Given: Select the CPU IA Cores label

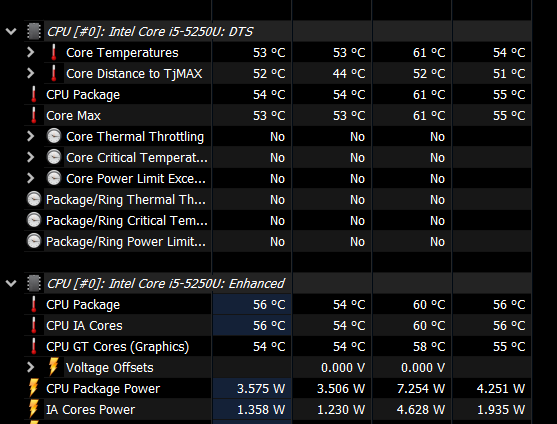Looking at the screenshot, I should (x=85, y=326).
